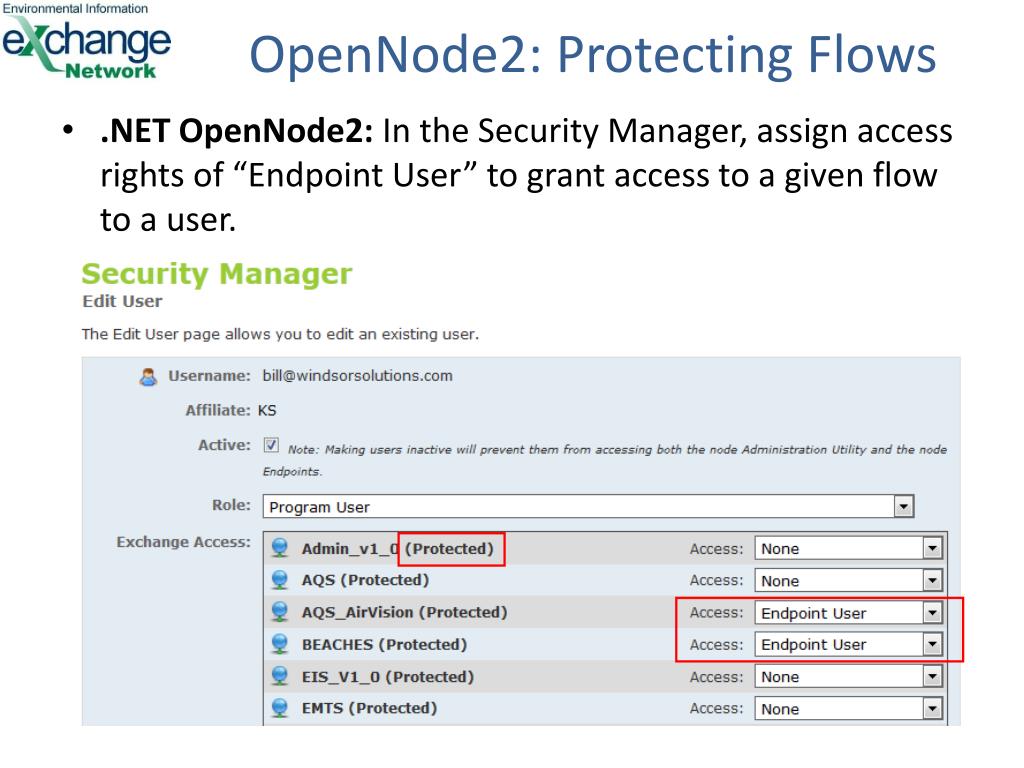Select the BEACHES (Protected) flow row
The image size is (1024, 768).
coord(605,644)
